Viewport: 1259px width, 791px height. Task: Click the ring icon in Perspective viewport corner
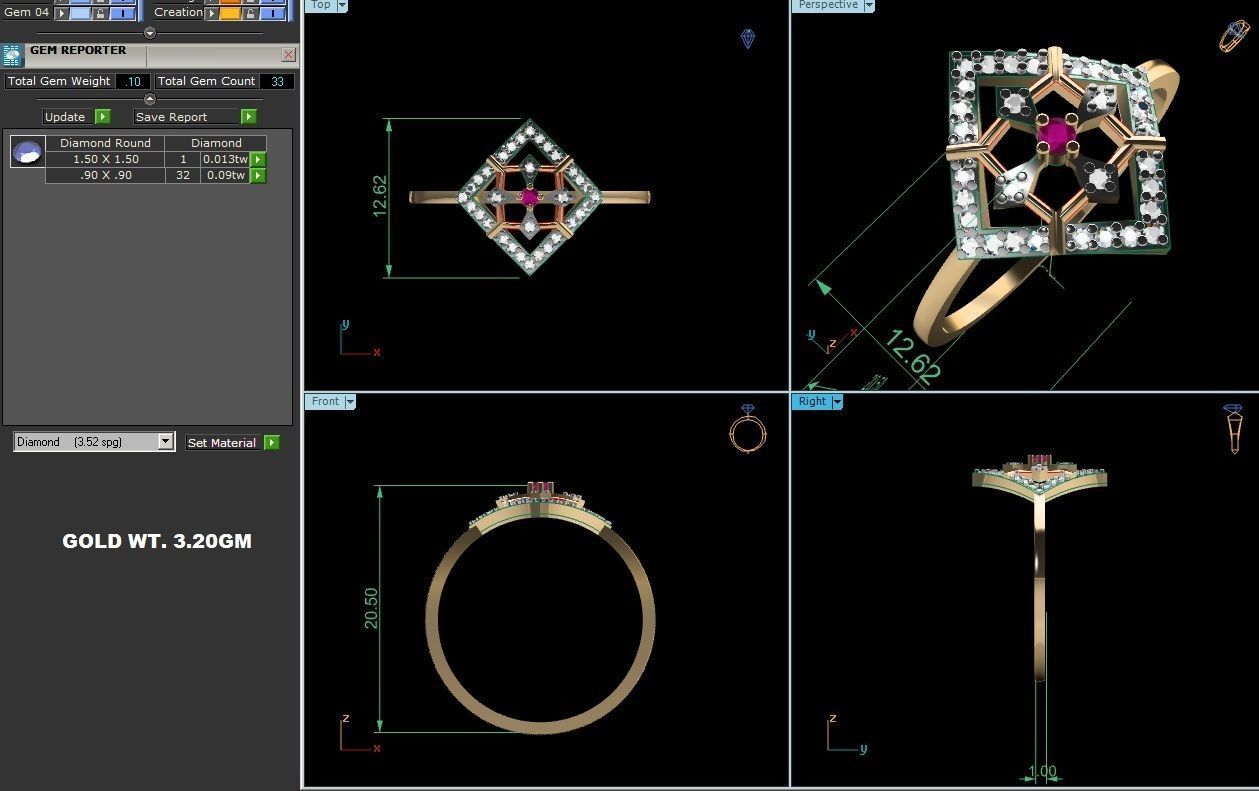(1235, 36)
